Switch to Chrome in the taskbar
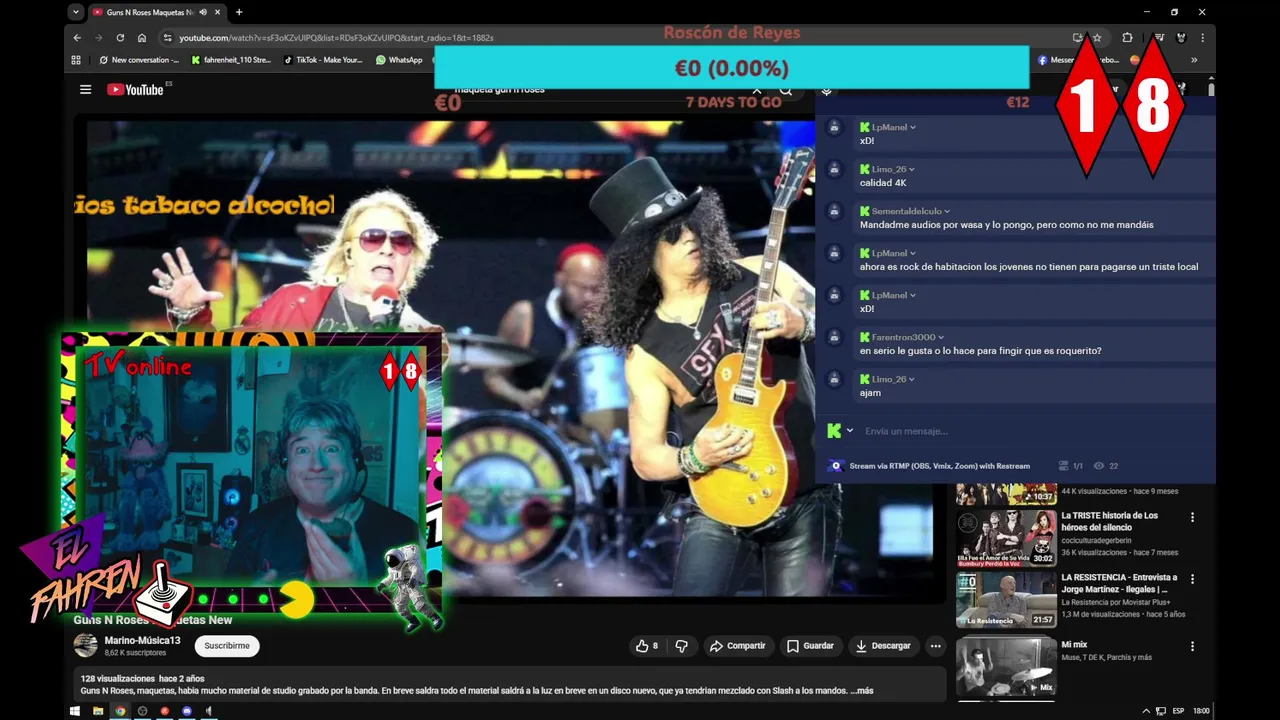The image size is (1280, 720). [120, 711]
